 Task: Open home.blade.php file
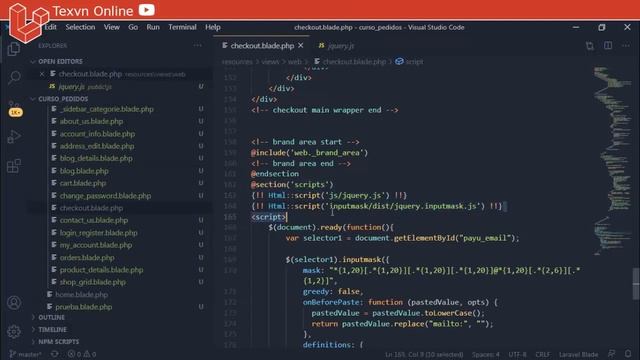[x=81, y=294]
